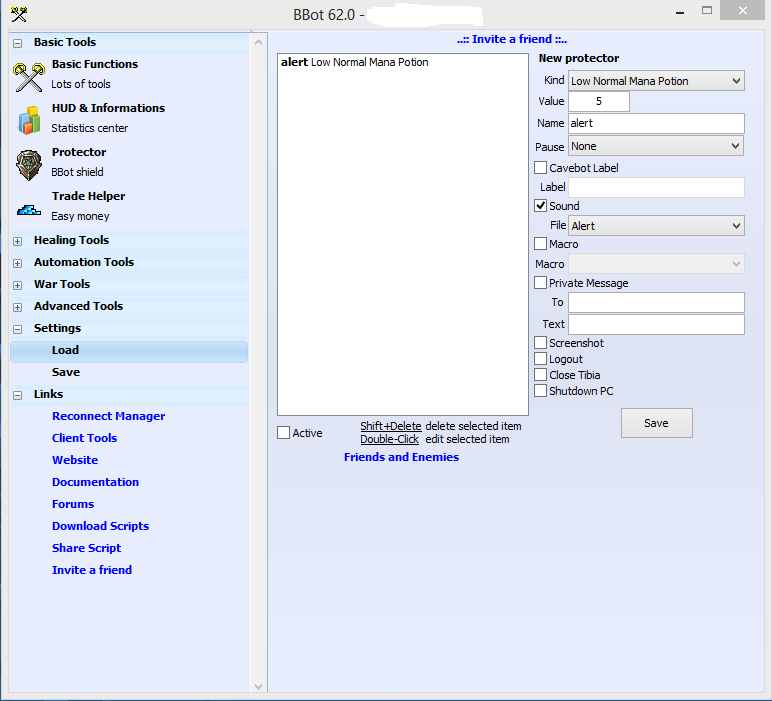Expand the Automation Tools section
The image size is (772, 701).
(18, 263)
